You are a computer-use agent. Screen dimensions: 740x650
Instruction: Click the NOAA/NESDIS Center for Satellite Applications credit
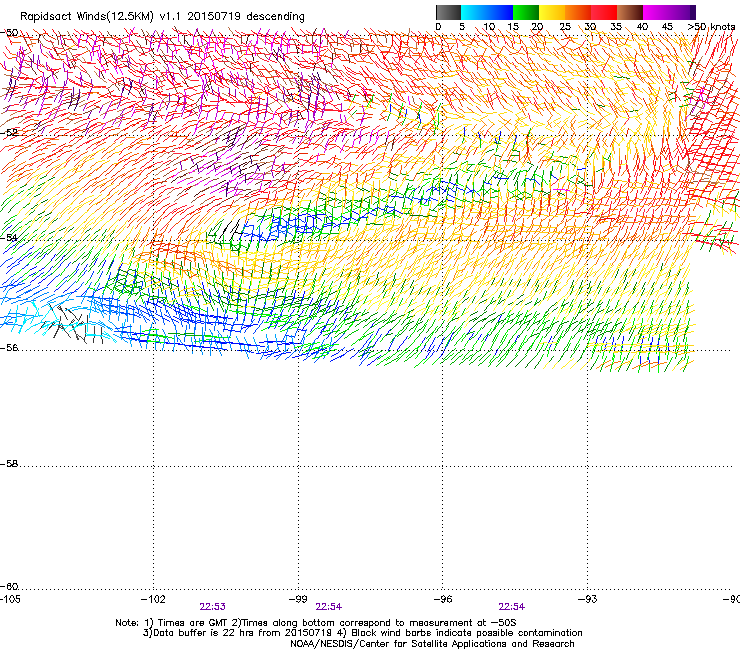(x=432, y=644)
